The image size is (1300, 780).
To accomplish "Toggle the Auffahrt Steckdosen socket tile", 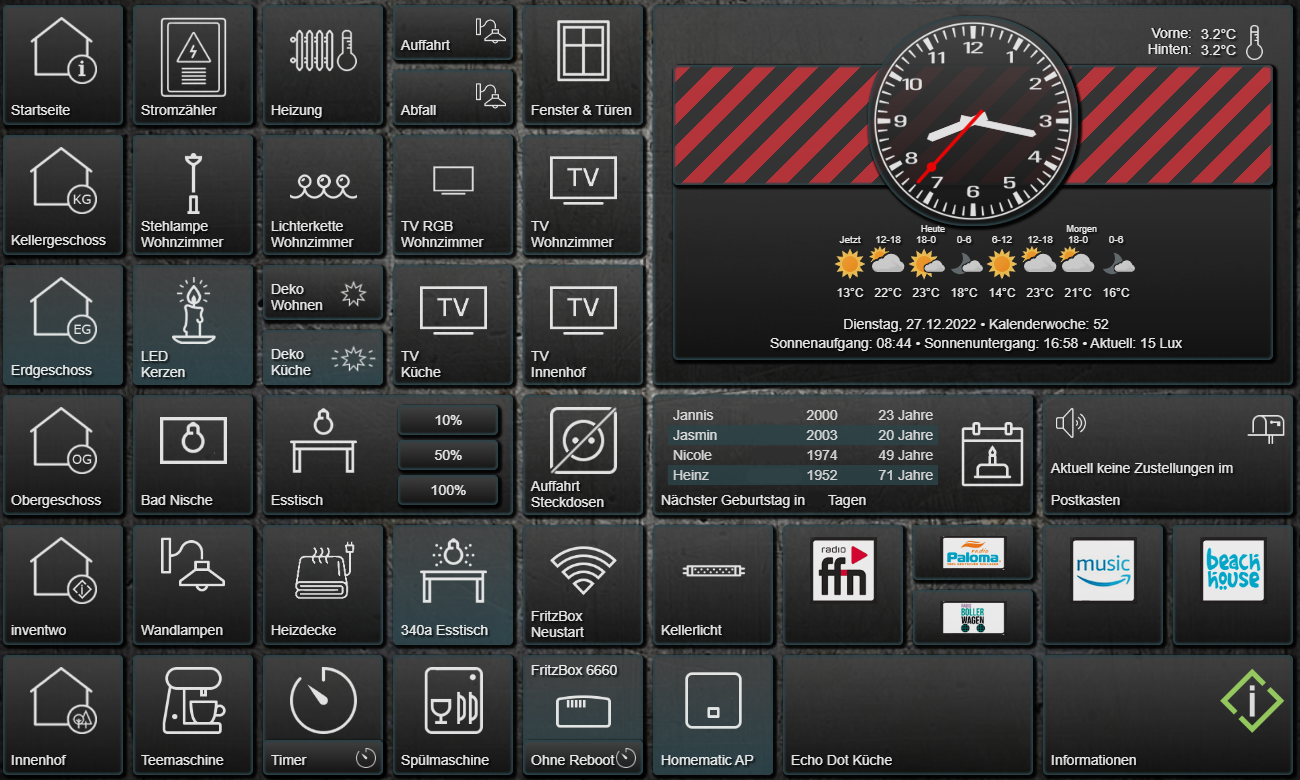I will click(x=583, y=455).
